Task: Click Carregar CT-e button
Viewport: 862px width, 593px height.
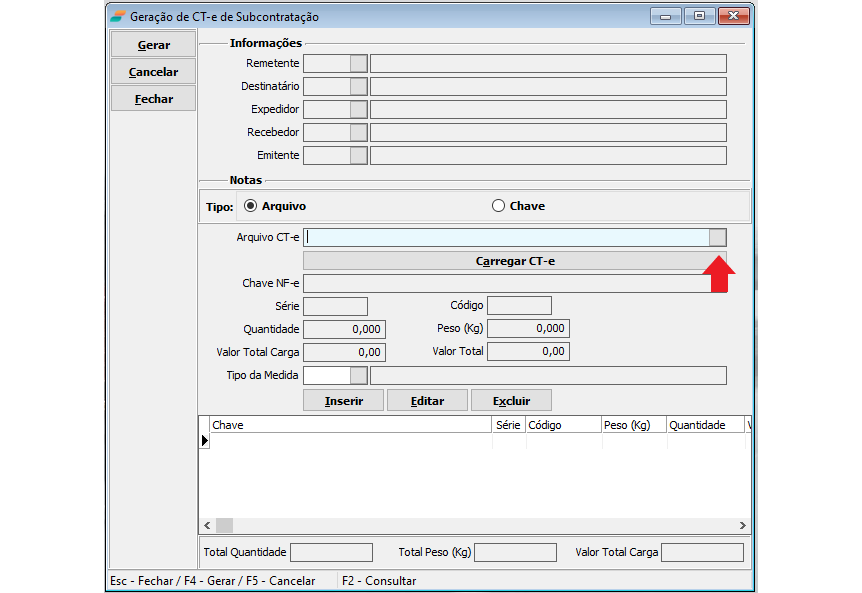Action: pos(514,261)
